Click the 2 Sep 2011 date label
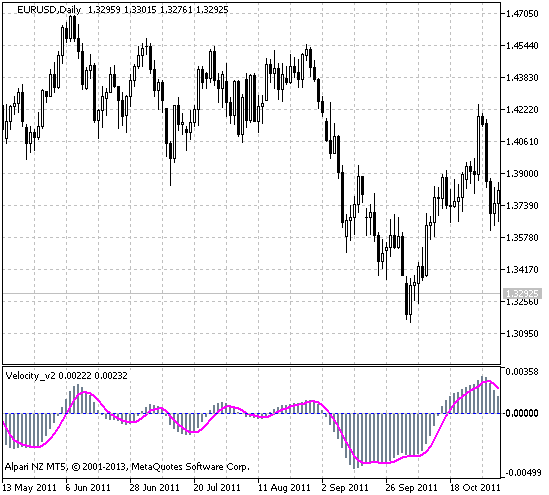The height and width of the screenshot is (495, 549). pos(345,488)
